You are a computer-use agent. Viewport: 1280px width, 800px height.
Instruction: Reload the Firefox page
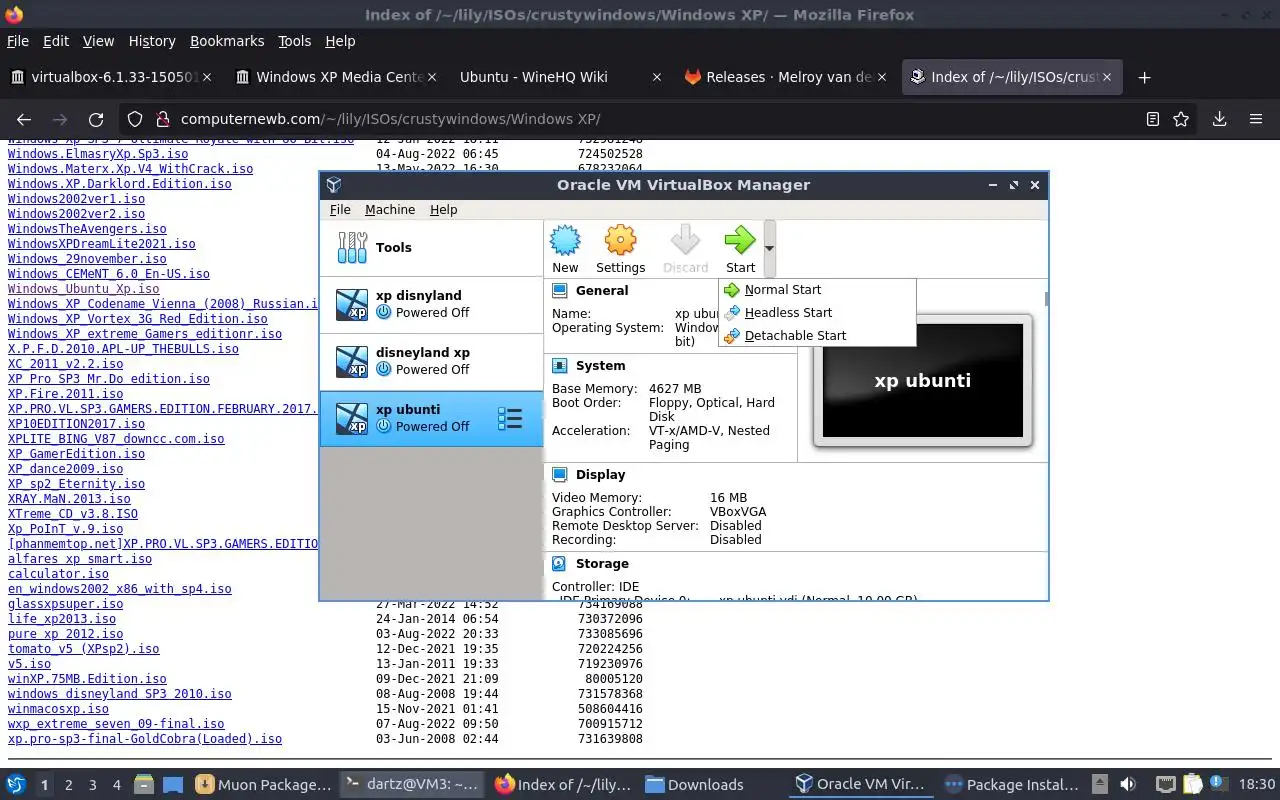coord(96,119)
